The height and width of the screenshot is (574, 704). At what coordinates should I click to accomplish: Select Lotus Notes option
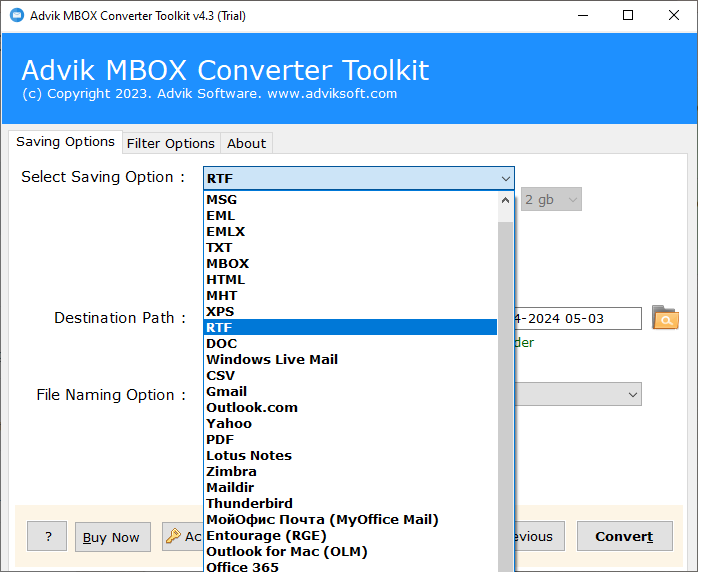(351, 455)
